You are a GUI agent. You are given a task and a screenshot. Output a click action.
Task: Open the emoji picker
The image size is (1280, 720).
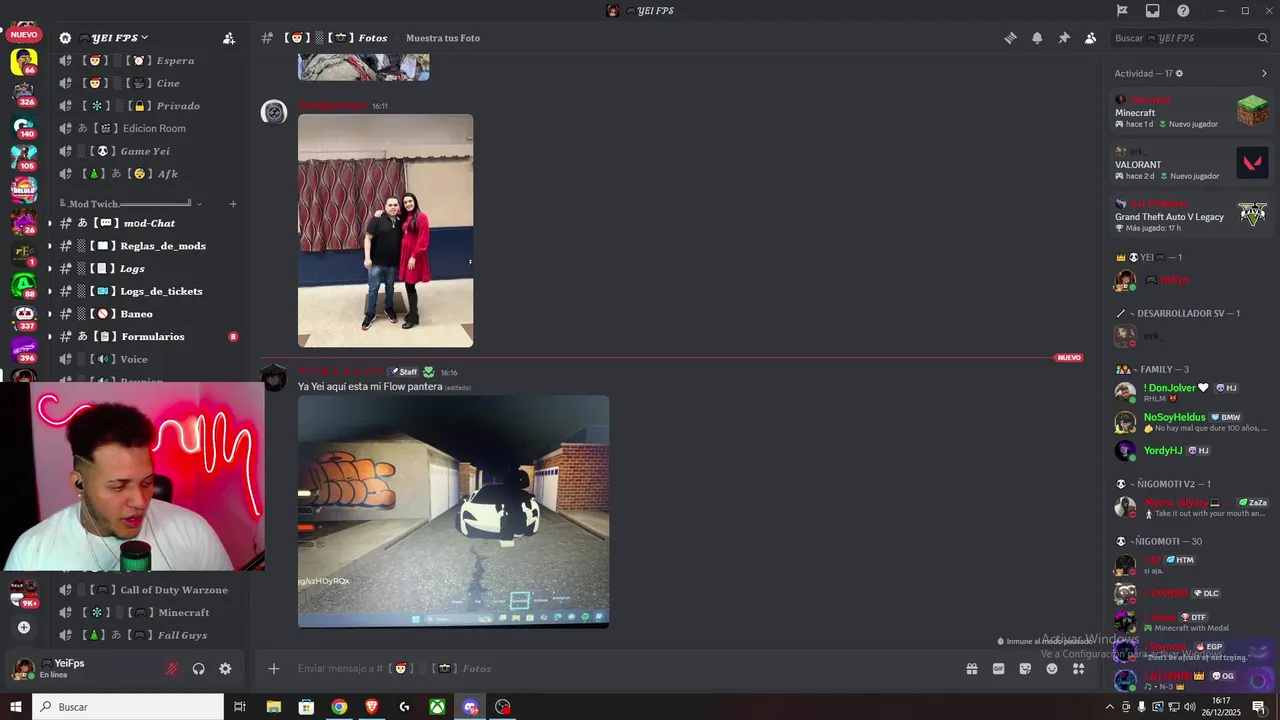pyautogui.click(x=1052, y=669)
